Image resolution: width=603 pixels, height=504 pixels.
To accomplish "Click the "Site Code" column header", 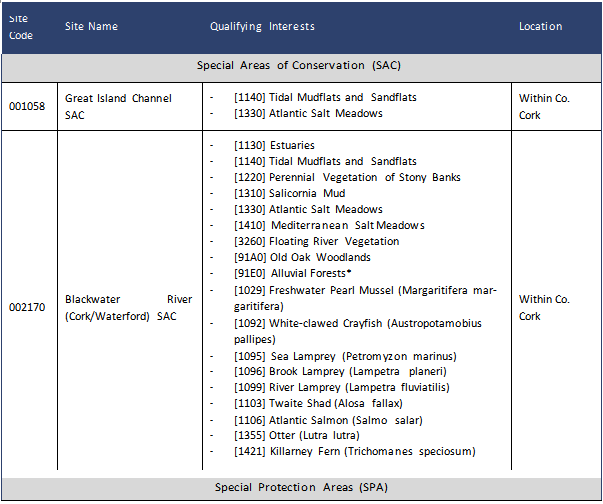I will point(21,26).
